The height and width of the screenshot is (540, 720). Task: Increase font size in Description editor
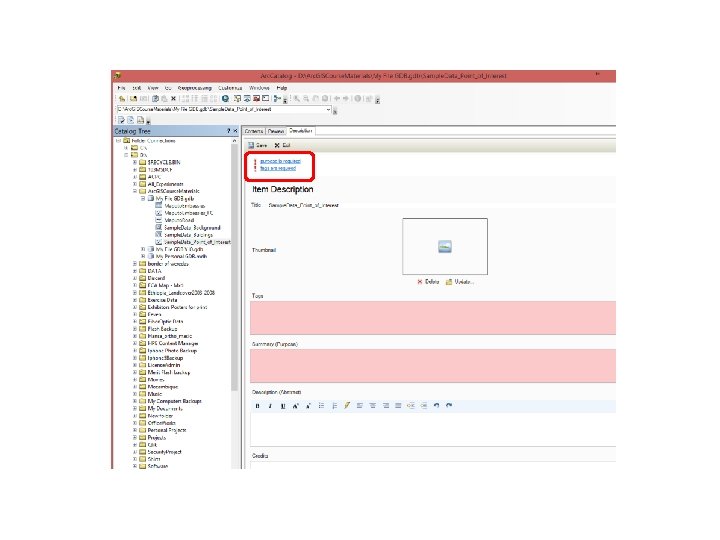click(x=296, y=406)
